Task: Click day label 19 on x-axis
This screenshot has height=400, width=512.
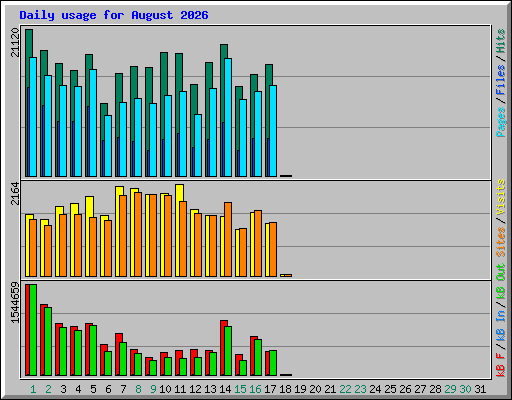Action: coord(300,389)
